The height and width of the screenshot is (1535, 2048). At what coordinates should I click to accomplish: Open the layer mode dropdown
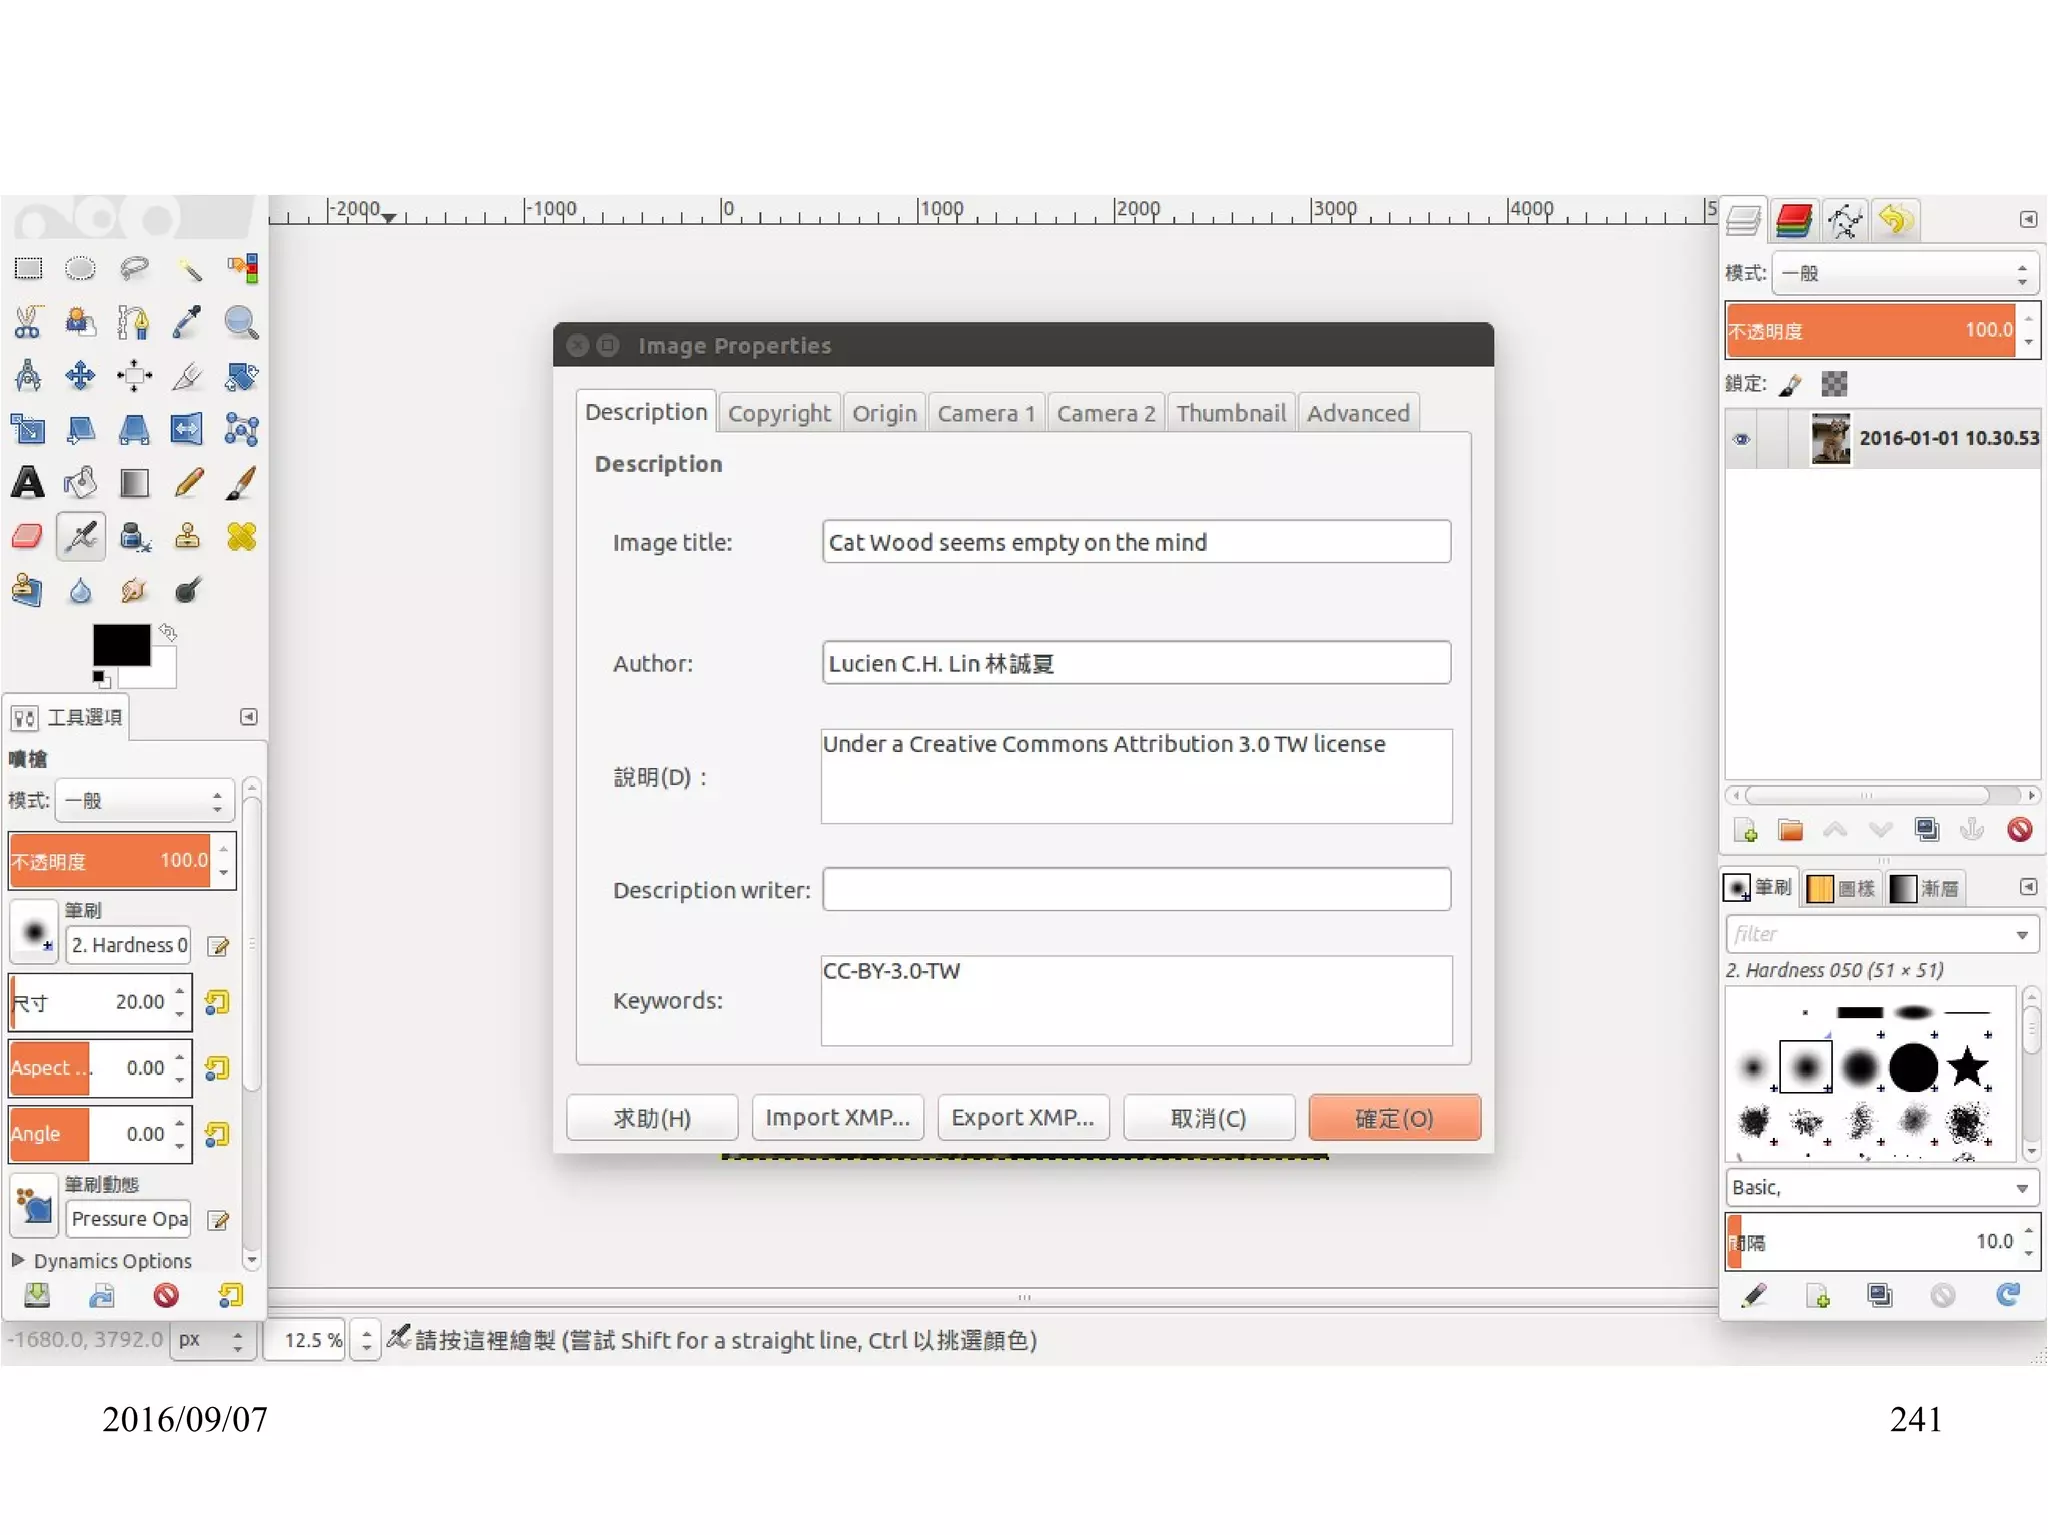click(1905, 273)
